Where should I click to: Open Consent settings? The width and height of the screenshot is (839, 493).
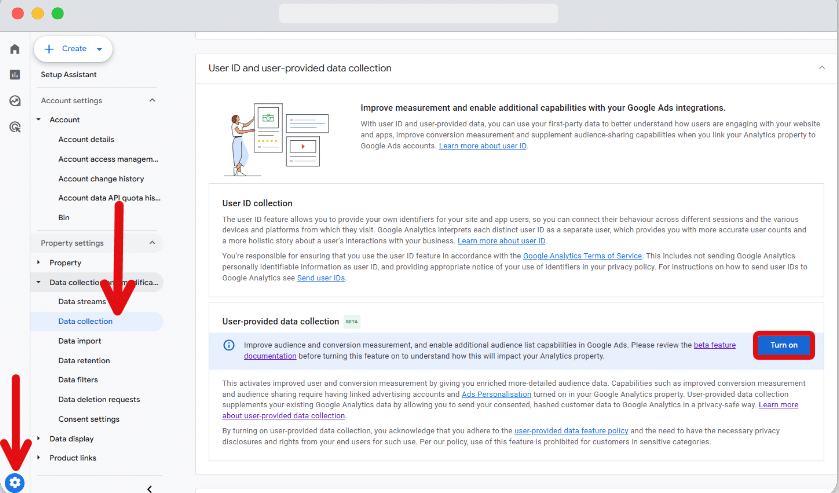[89, 419]
